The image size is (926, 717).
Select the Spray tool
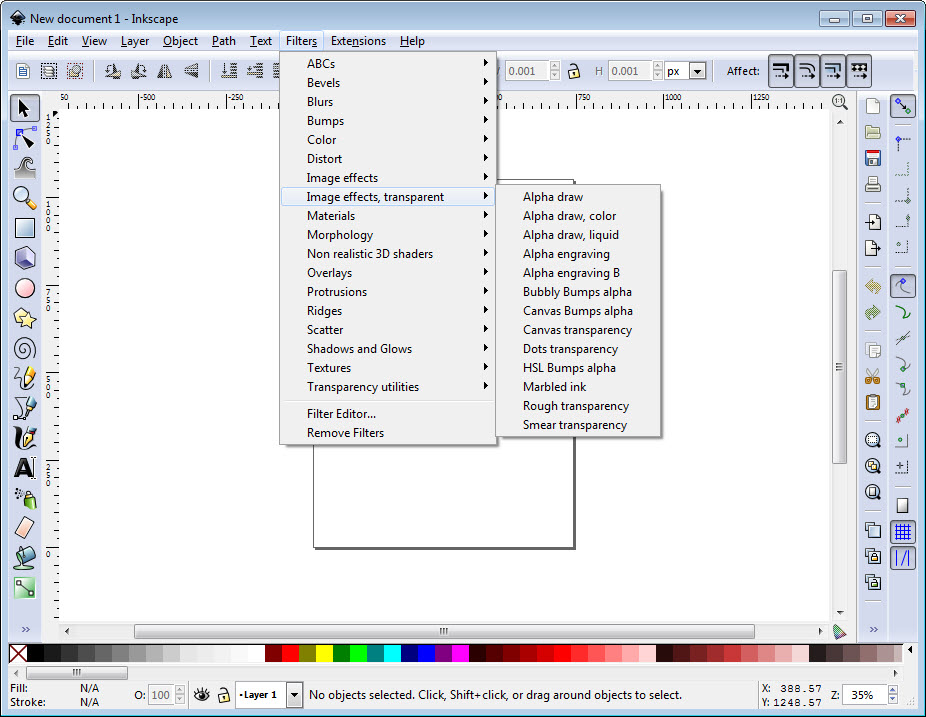point(24,498)
